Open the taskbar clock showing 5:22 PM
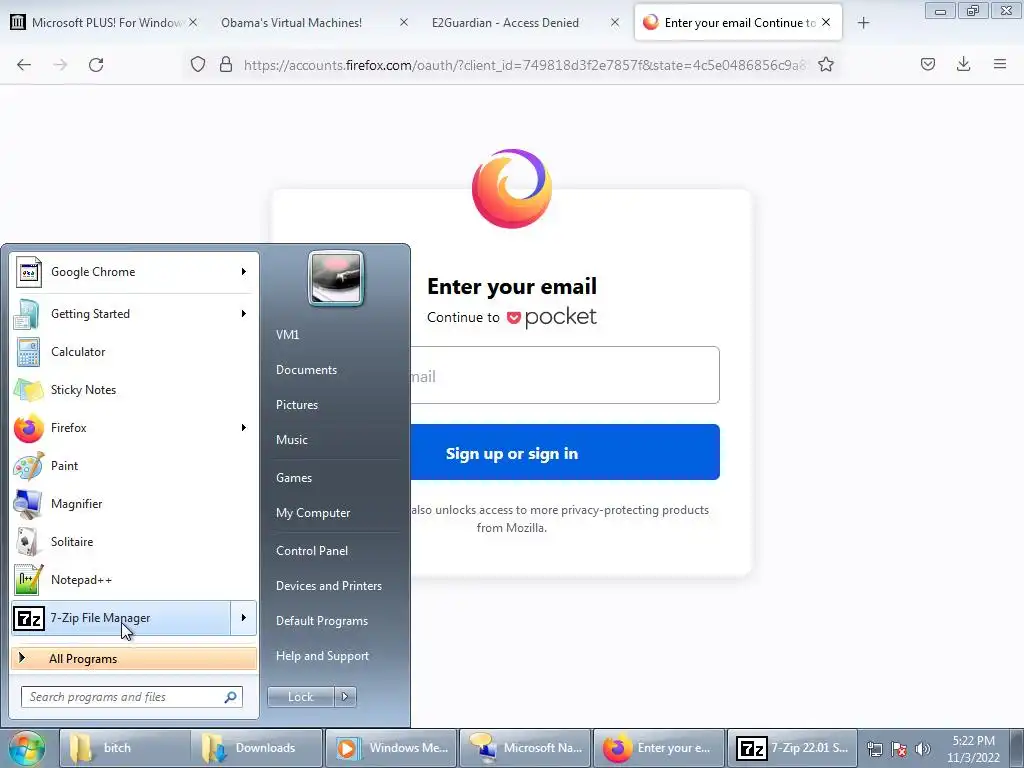Image resolution: width=1024 pixels, height=768 pixels. click(973, 749)
